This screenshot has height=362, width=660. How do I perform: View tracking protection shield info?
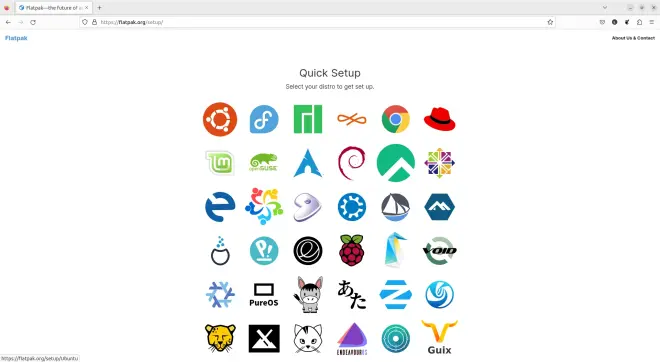pyautogui.click(x=85, y=22)
